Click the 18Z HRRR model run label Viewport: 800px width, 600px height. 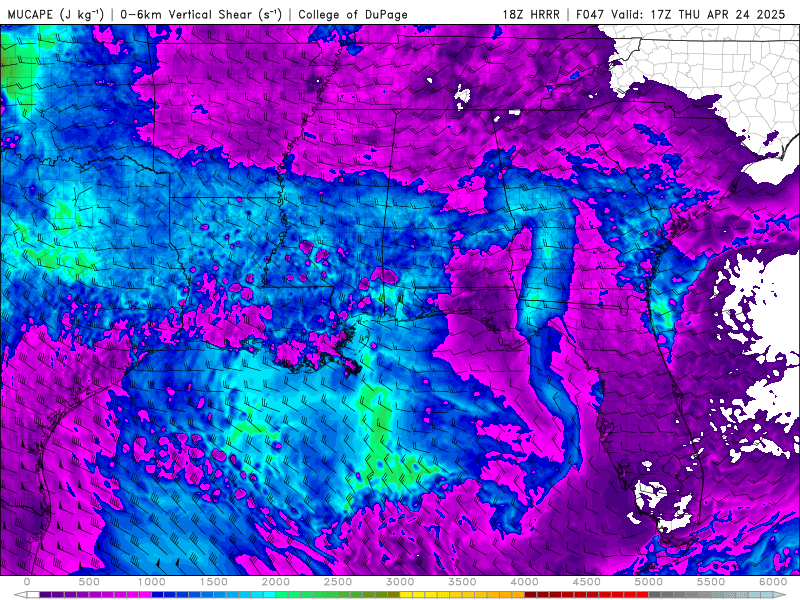point(530,14)
